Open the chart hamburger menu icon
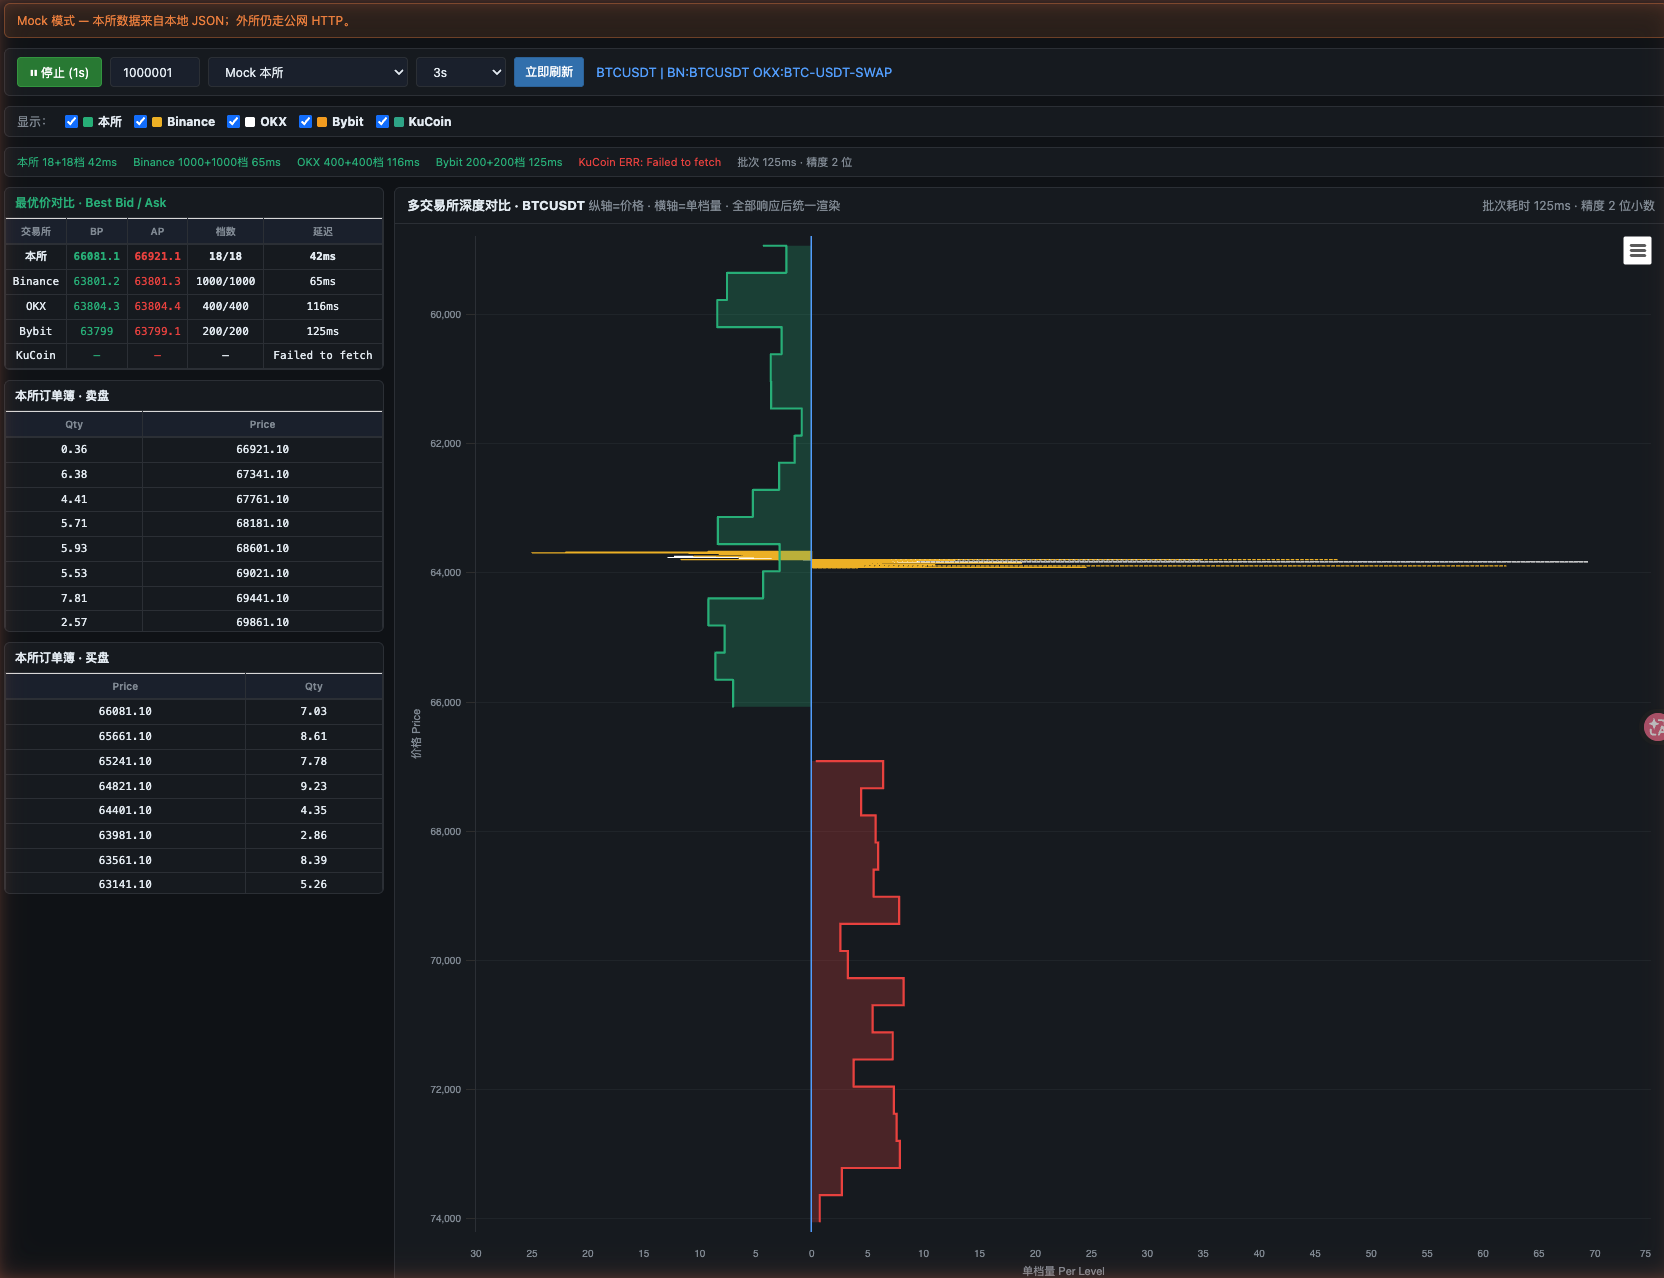Image resolution: width=1664 pixels, height=1278 pixels. [x=1637, y=250]
